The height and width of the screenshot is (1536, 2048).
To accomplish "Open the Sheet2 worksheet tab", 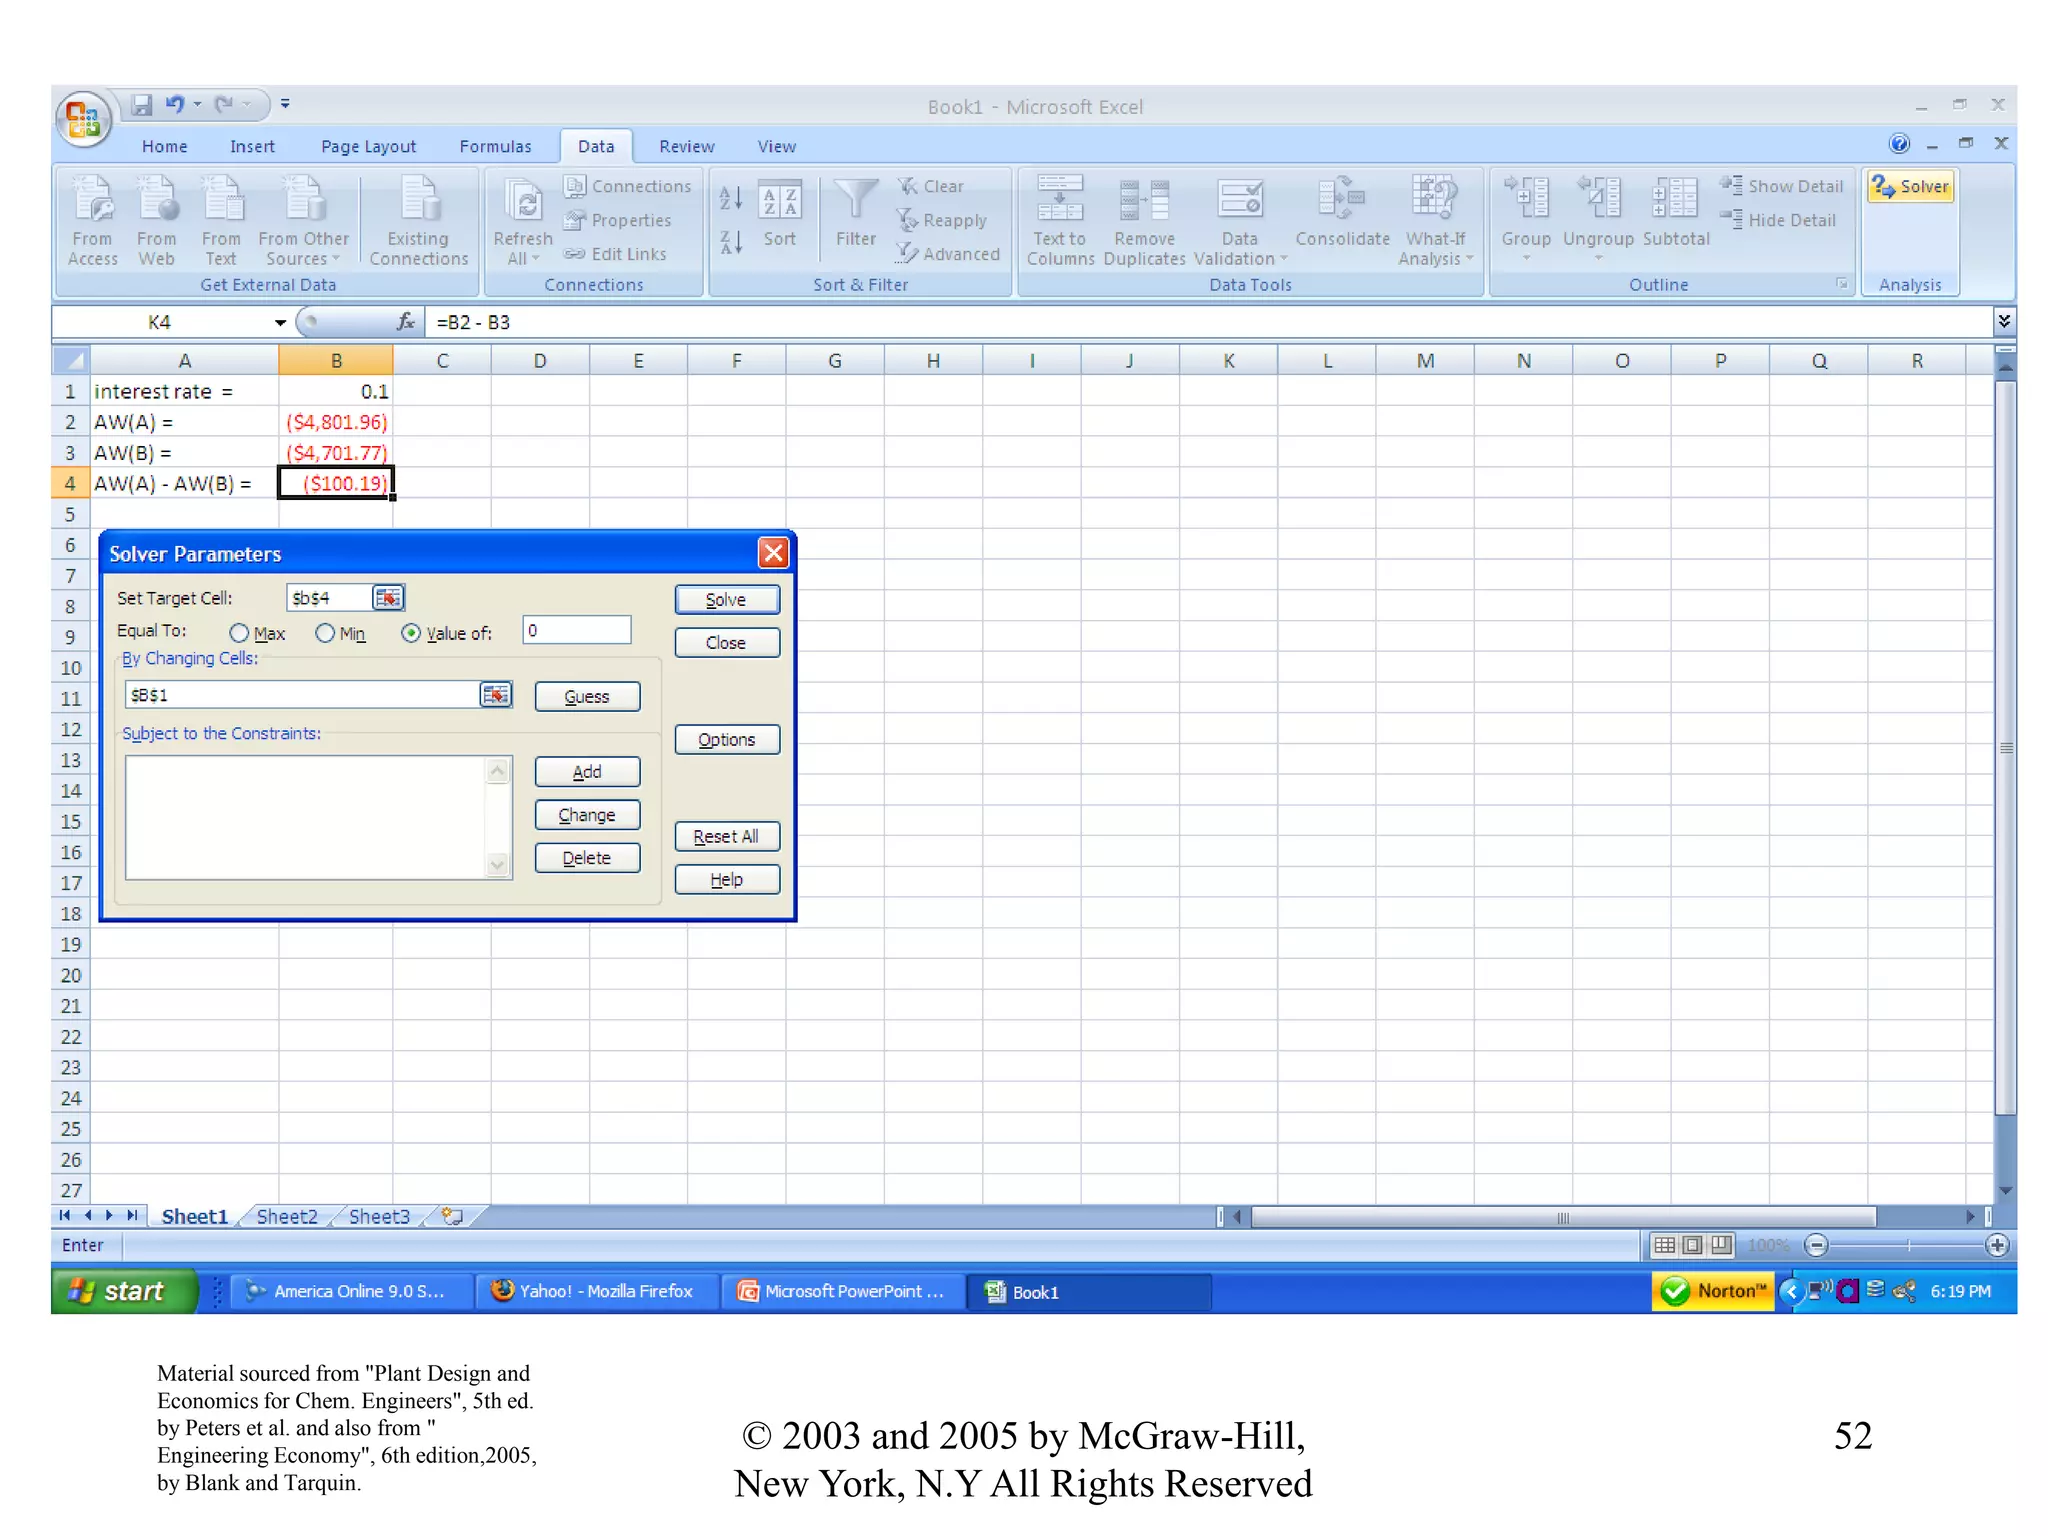I will click(x=286, y=1217).
